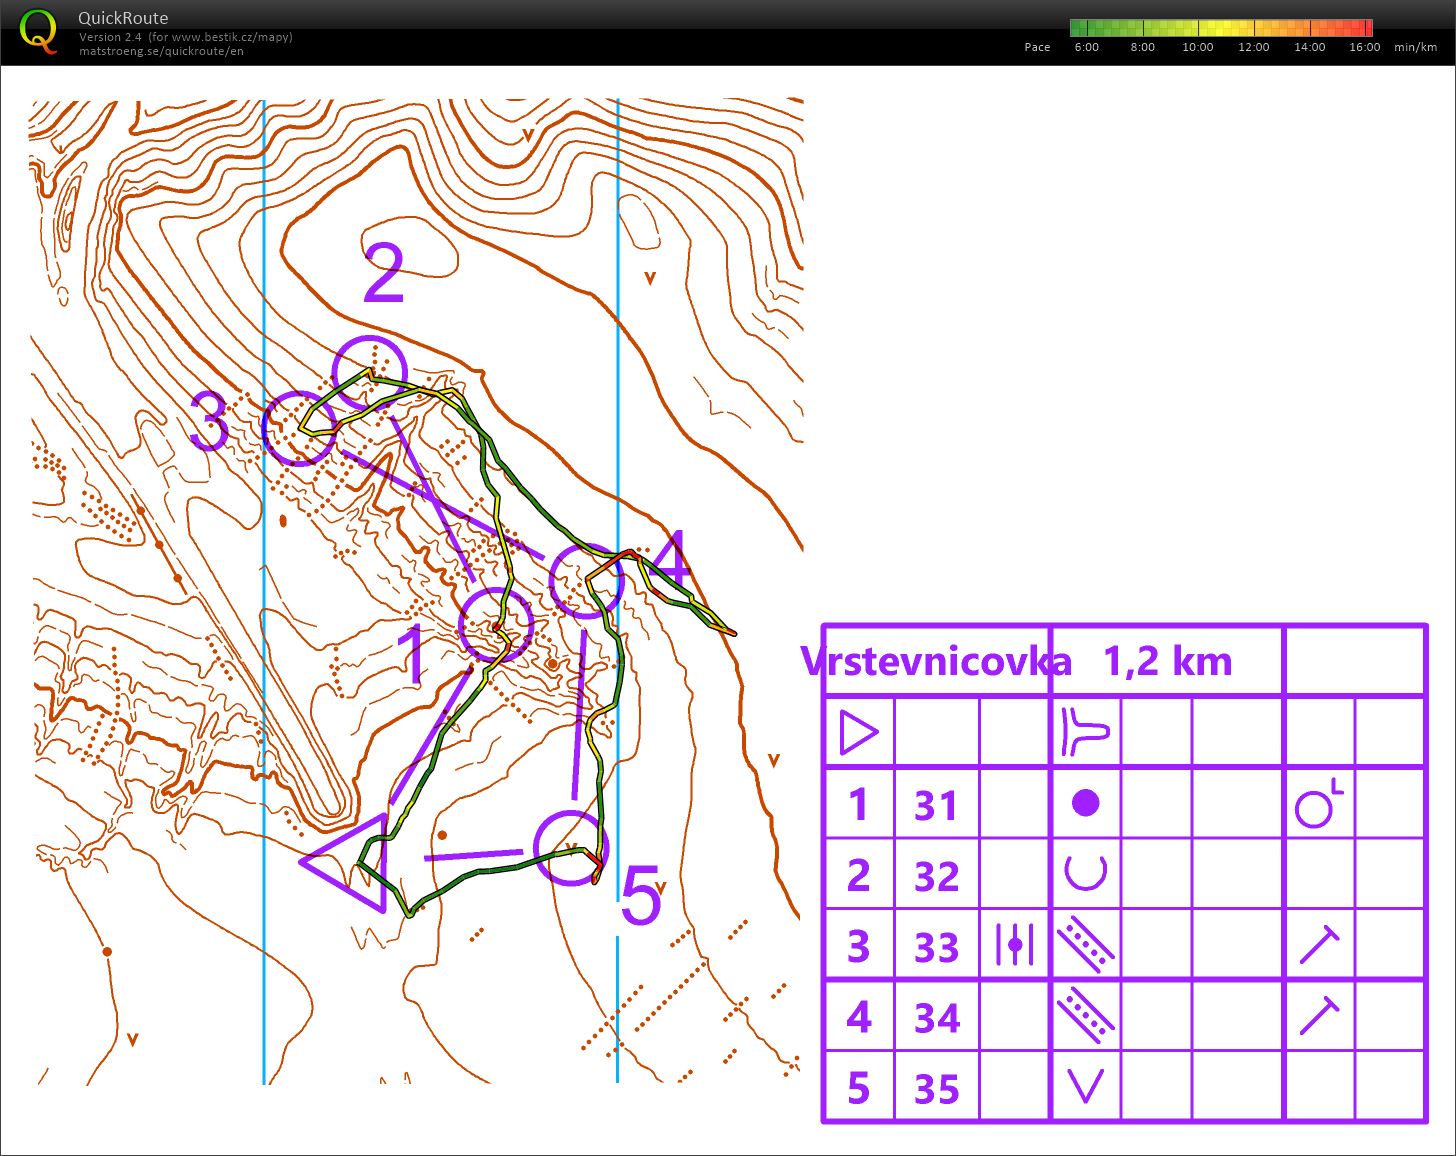This screenshot has height=1156, width=1456.
Task: Click control circle 5 on the map
Action: [x=571, y=848]
